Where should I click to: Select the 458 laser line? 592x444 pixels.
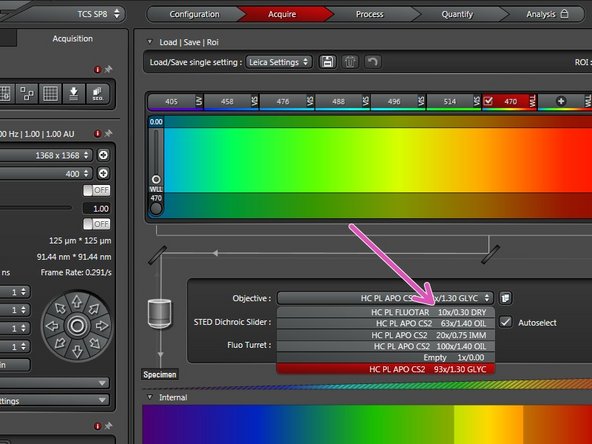[231, 101]
